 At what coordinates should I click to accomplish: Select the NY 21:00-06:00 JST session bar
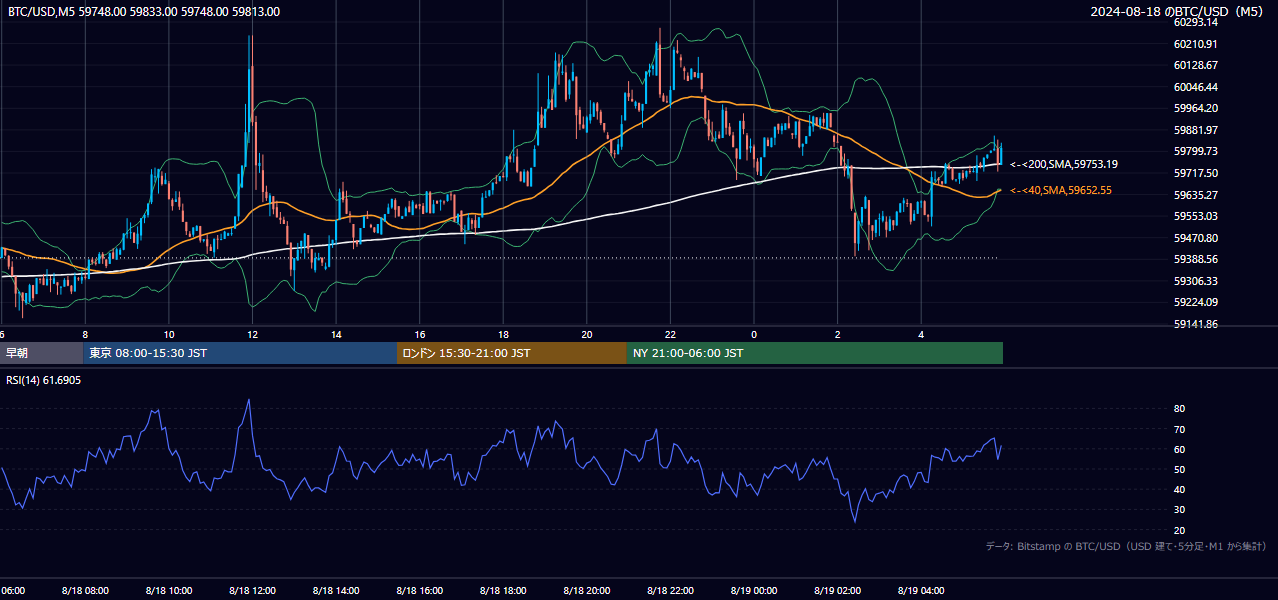click(815, 353)
